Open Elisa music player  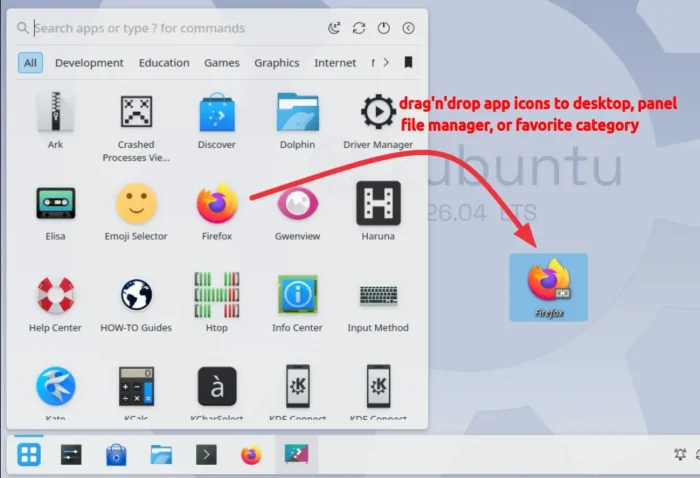pos(55,212)
